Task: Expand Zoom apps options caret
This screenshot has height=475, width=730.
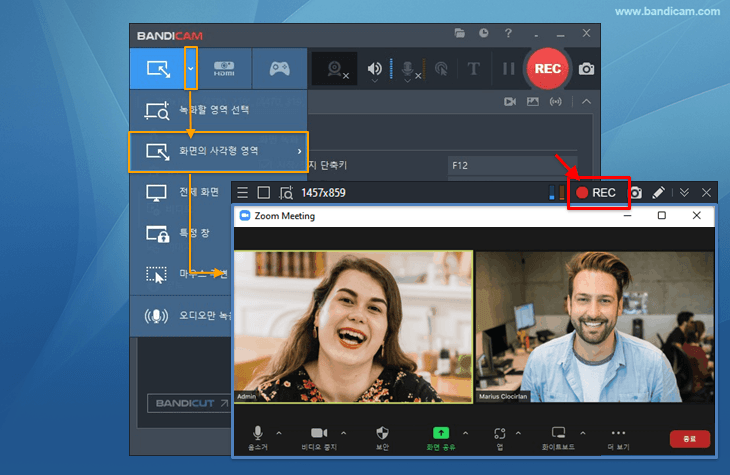Action: [518, 433]
